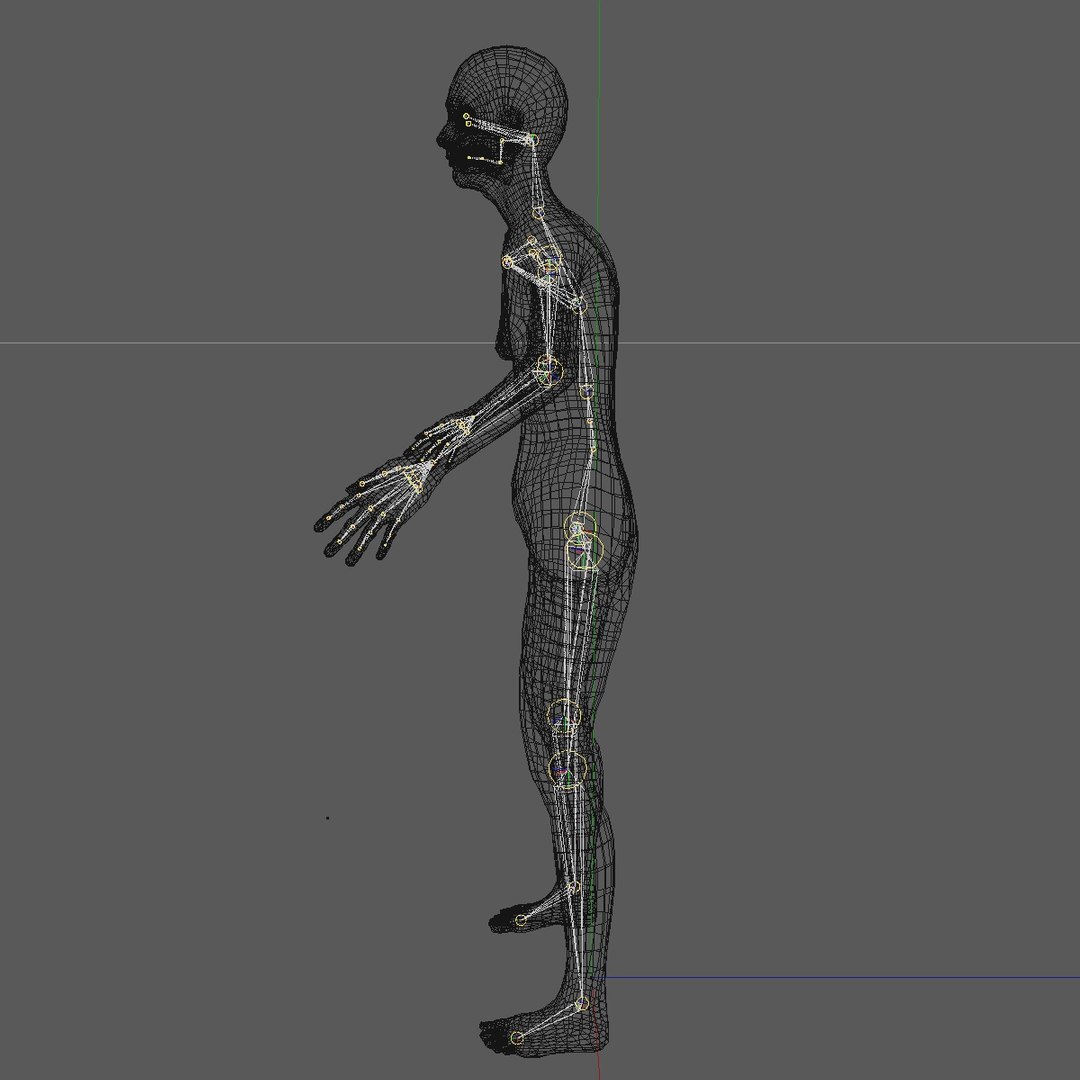Image resolution: width=1080 pixels, height=1080 pixels.
Task: Select the eye joint on the face
Action: 466,116
